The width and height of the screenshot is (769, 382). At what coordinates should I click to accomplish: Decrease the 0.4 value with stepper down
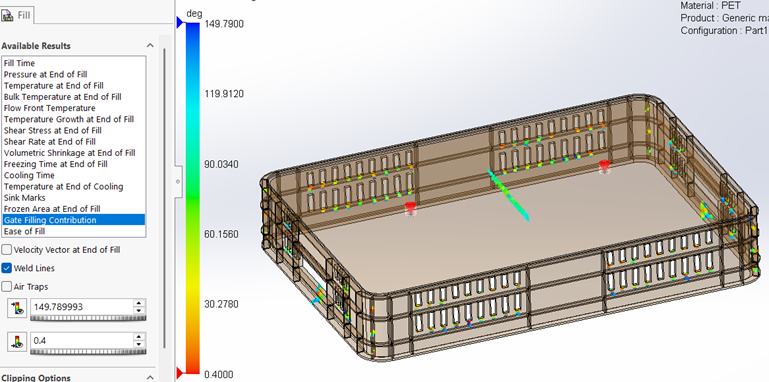click(x=139, y=344)
